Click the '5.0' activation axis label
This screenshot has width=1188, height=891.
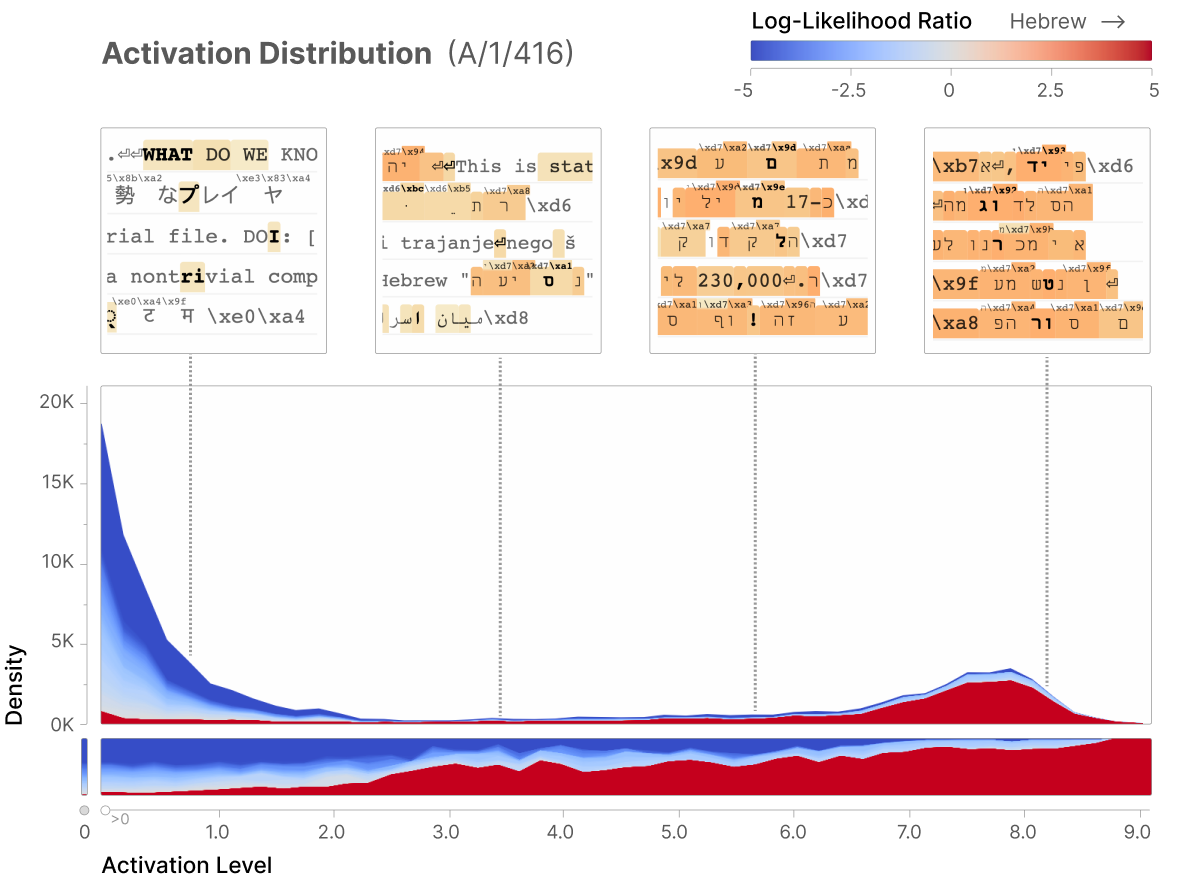(674, 832)
